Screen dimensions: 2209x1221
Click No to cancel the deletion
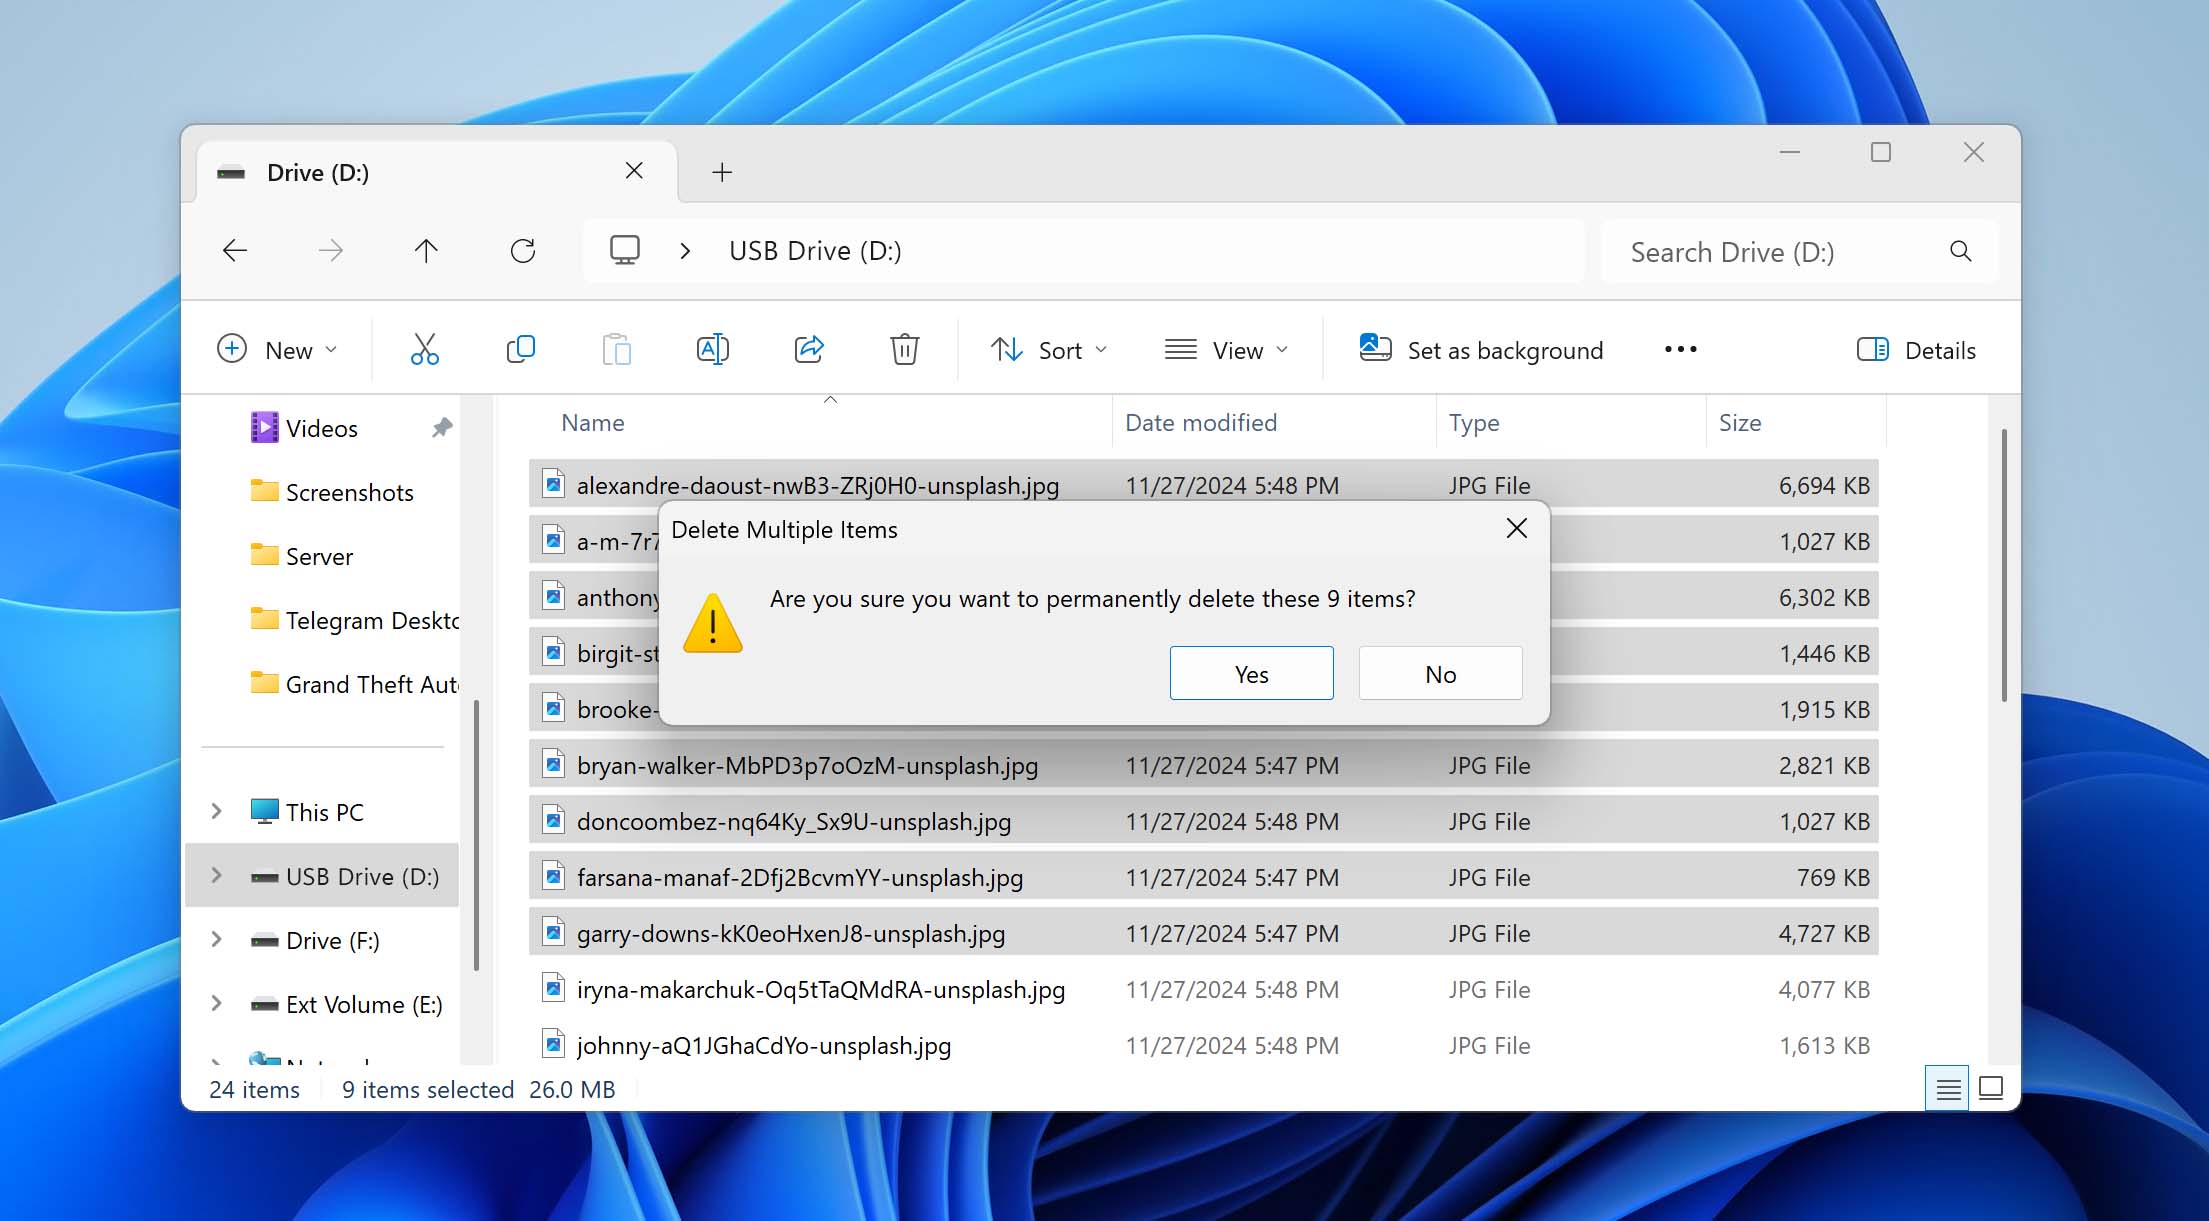coord(1441,672)
